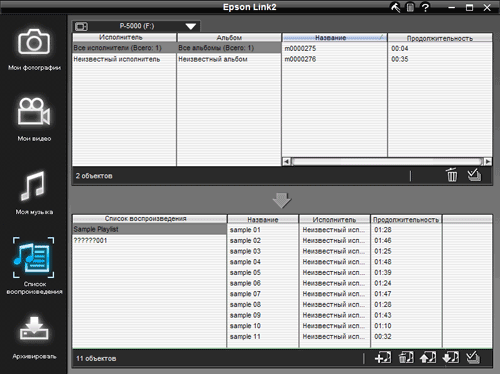Viewport: 500px width, 374px height.
Task: Open the Archive (backup) section icon
Action: click(34, 328)
